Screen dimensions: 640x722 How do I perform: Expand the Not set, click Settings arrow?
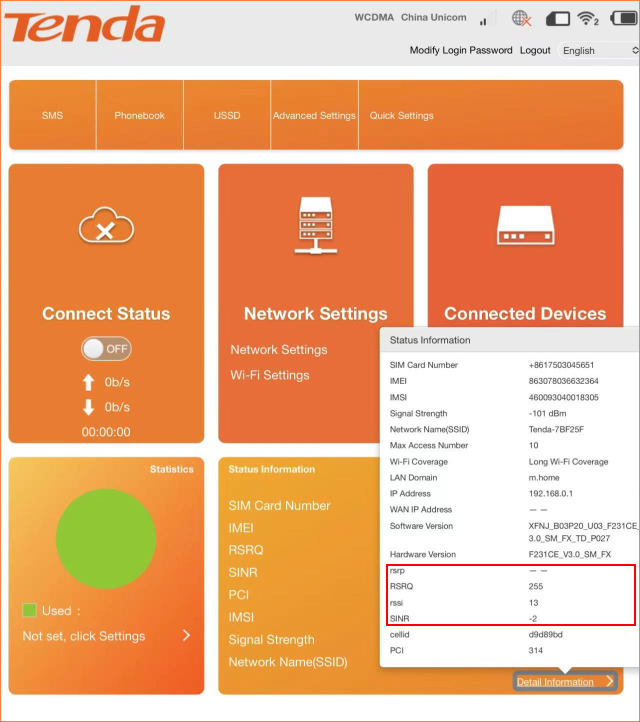(186, 636)
